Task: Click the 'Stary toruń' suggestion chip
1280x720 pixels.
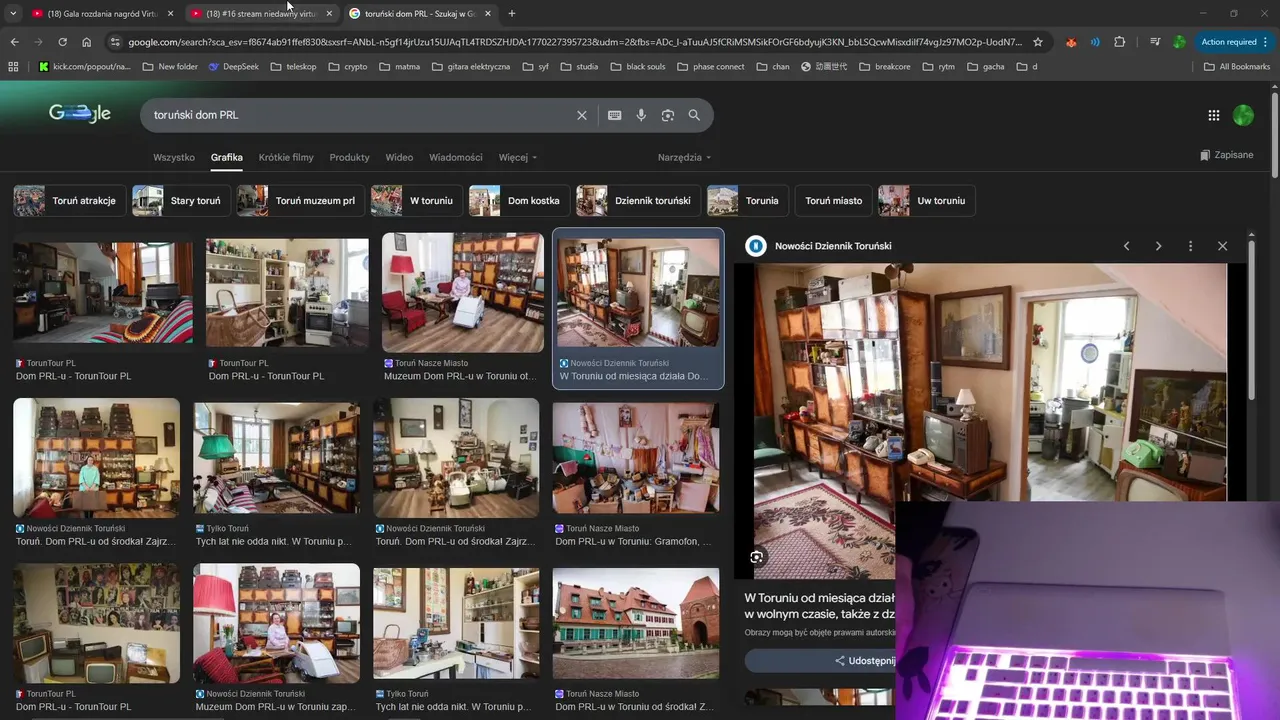Action: 181,200
